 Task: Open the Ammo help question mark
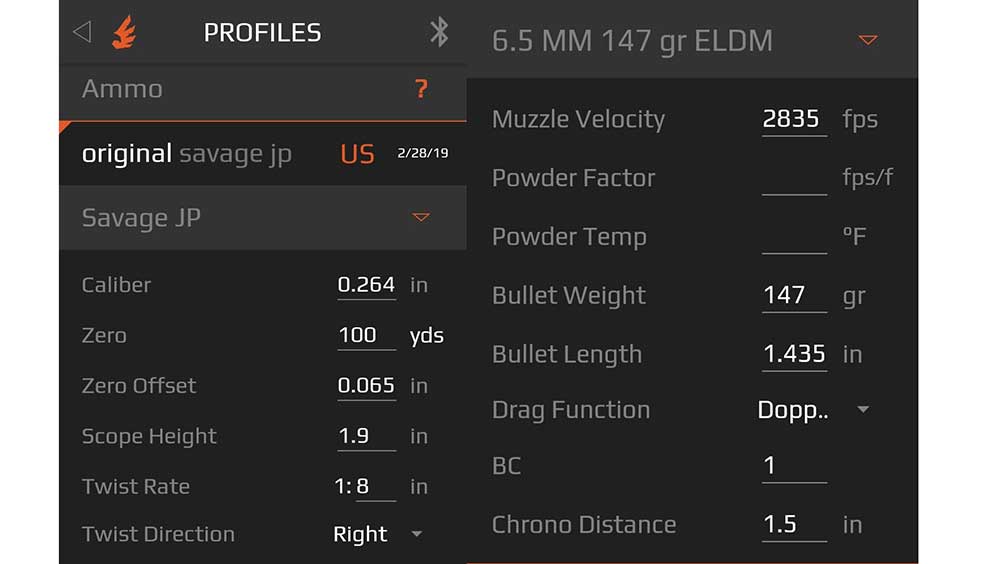(421, 89)
